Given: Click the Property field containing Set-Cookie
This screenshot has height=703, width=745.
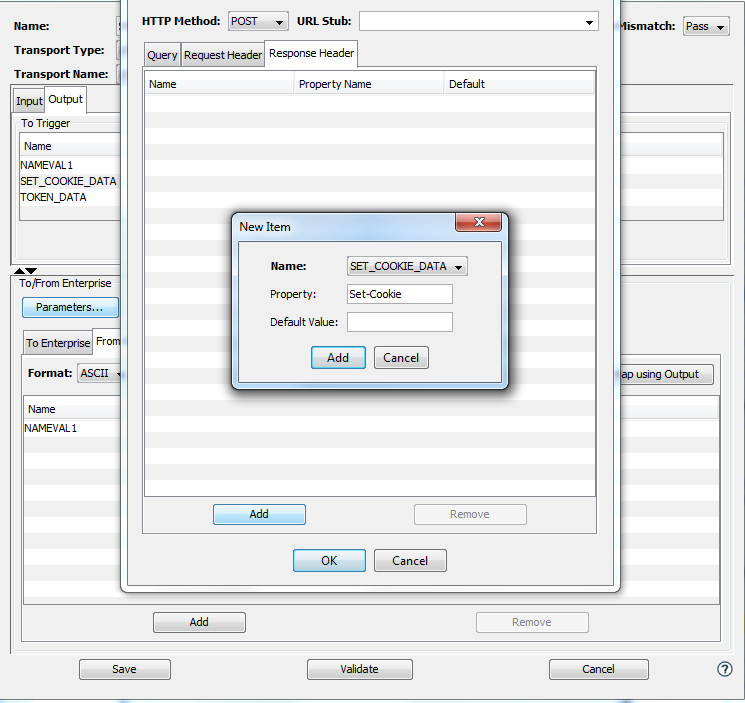Looking at the screenshot, I should click(x=399, y=294).
